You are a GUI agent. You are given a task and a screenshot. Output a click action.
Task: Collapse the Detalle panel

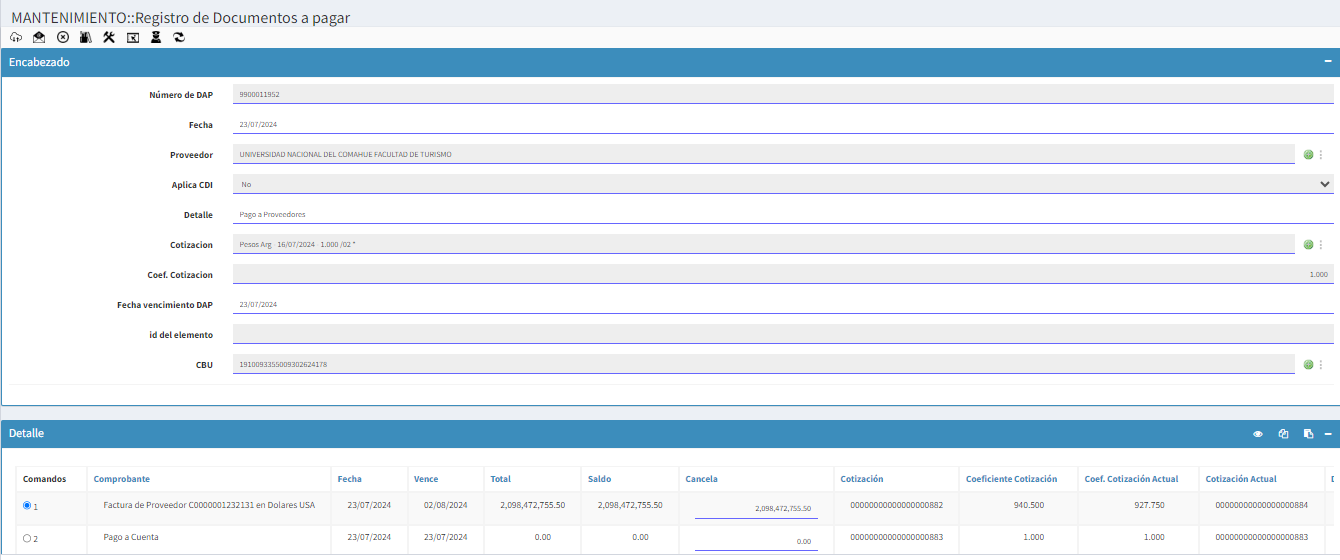click(1328, 434)
